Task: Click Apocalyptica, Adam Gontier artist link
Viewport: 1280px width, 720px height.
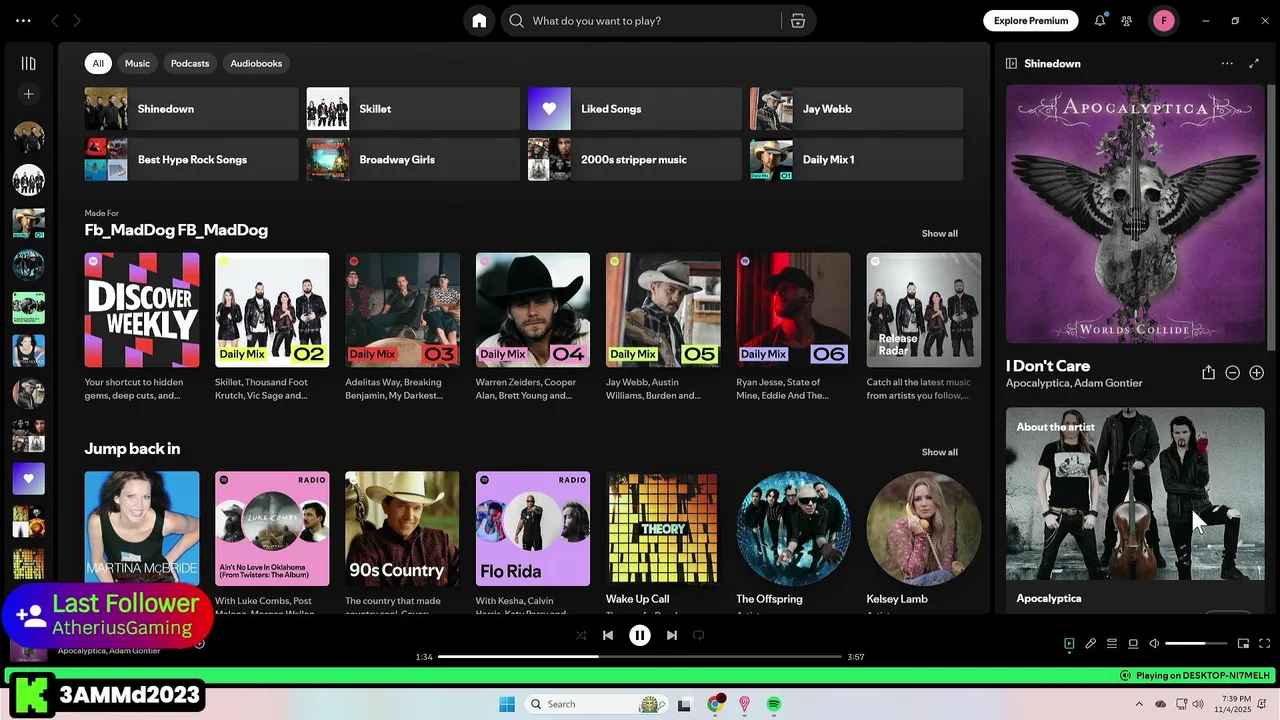Action: pyautogui.click(x=1074, y=383)
